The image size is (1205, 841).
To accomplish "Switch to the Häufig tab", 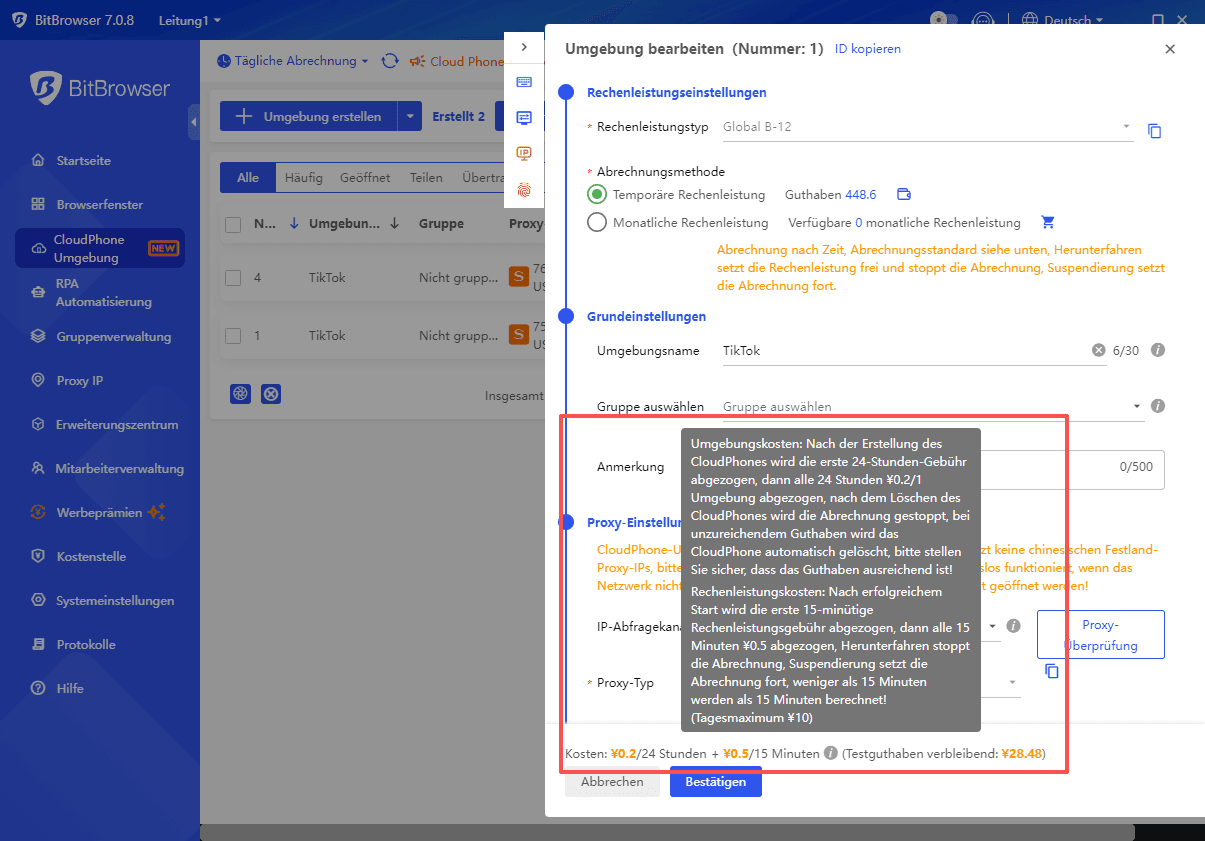I will pyautogui.click(x=304, y=178).
